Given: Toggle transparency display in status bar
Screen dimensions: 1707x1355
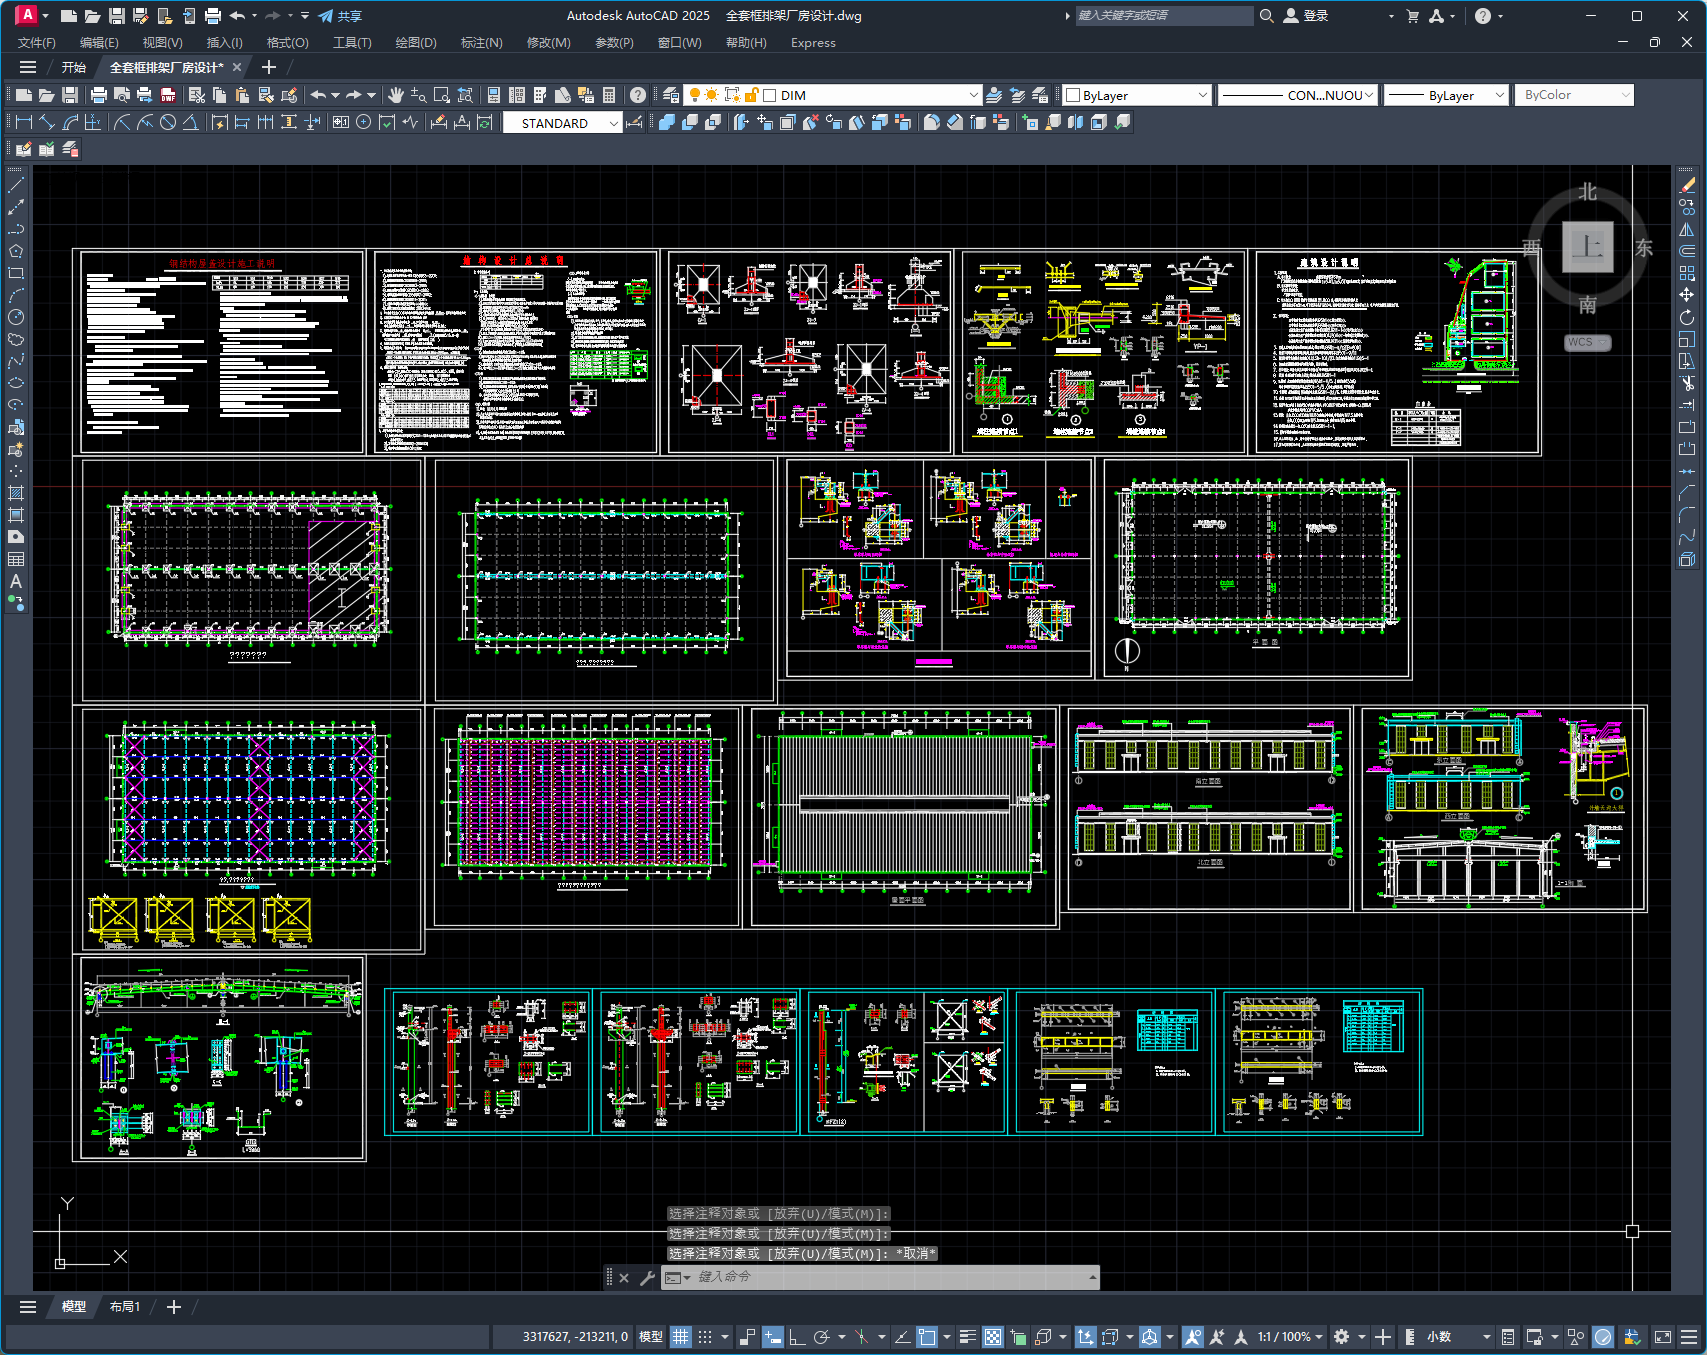Looking at the screenshot, I should point(993,1337).
